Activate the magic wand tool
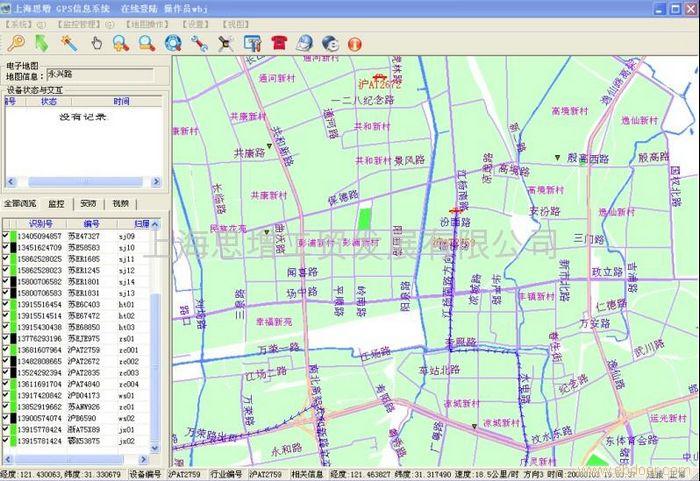 (x=69, y=43)
